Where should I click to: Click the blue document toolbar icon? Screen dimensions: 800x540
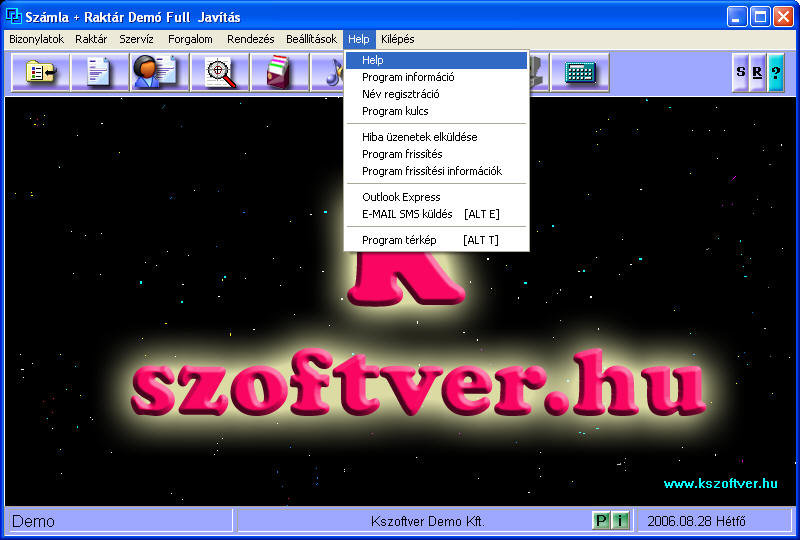pyautogui.click(x=100, y=72)
